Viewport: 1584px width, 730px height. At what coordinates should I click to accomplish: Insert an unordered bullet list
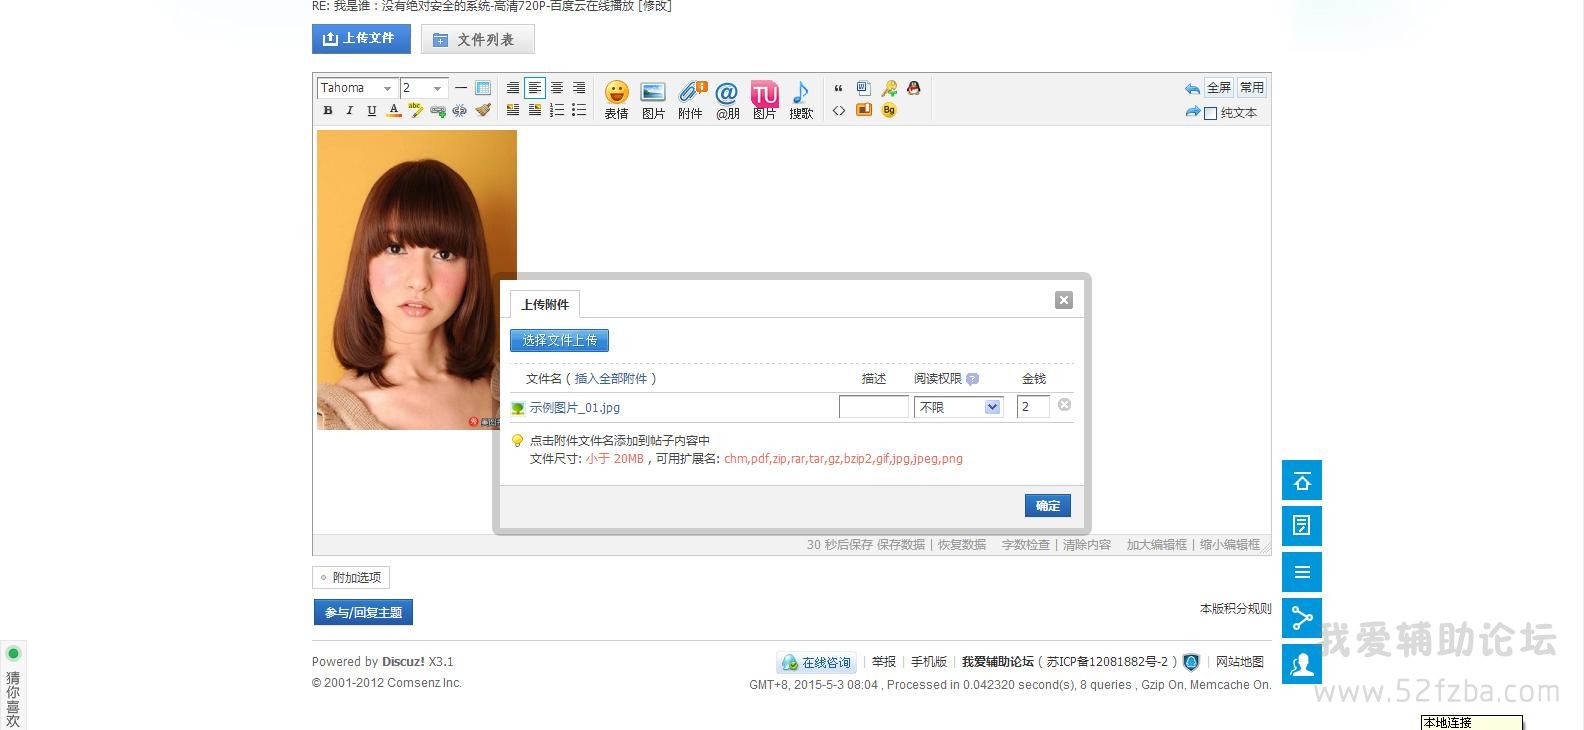(579, 110)
